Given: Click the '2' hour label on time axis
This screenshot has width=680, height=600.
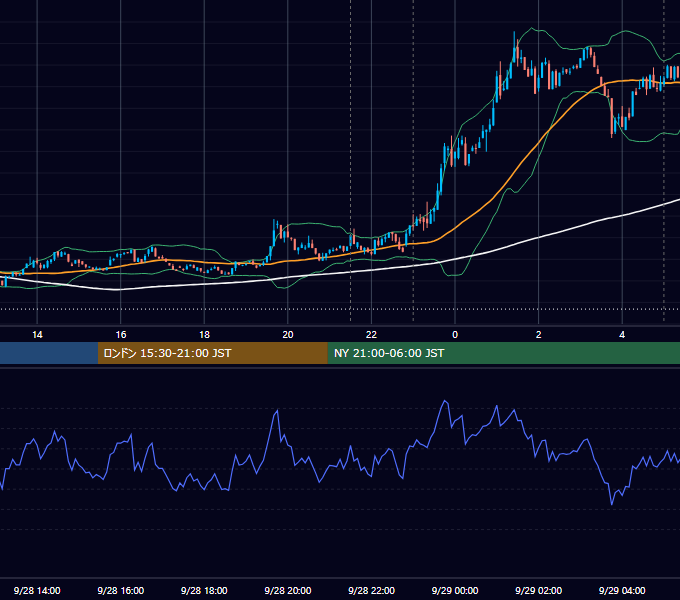Looking at the screenshot, I should 539,335.
